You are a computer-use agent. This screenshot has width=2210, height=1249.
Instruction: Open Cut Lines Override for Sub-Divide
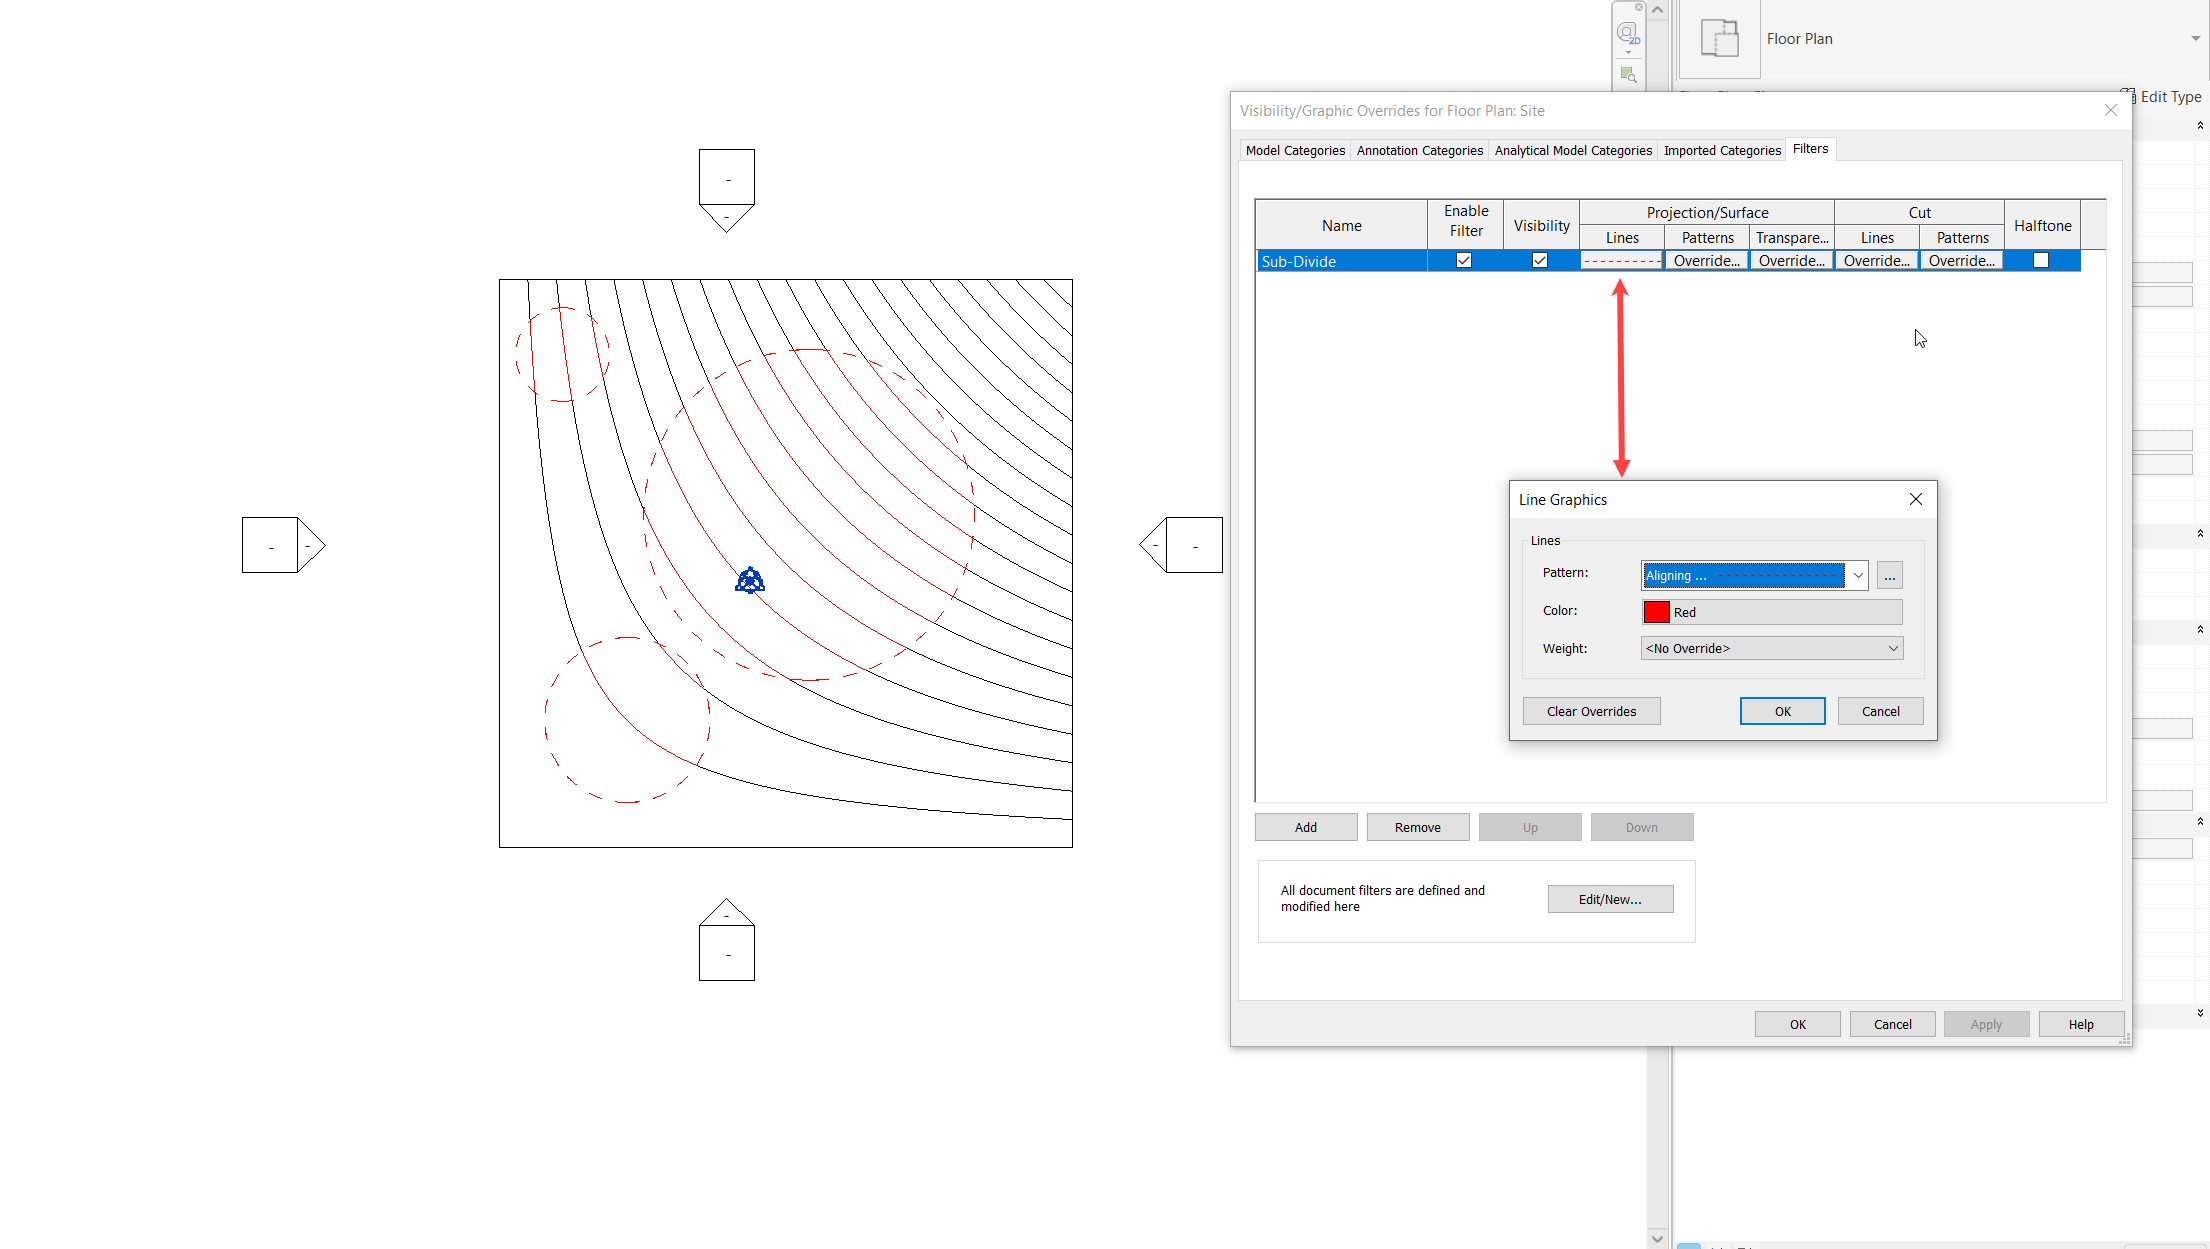click(x=1877, y=261)
